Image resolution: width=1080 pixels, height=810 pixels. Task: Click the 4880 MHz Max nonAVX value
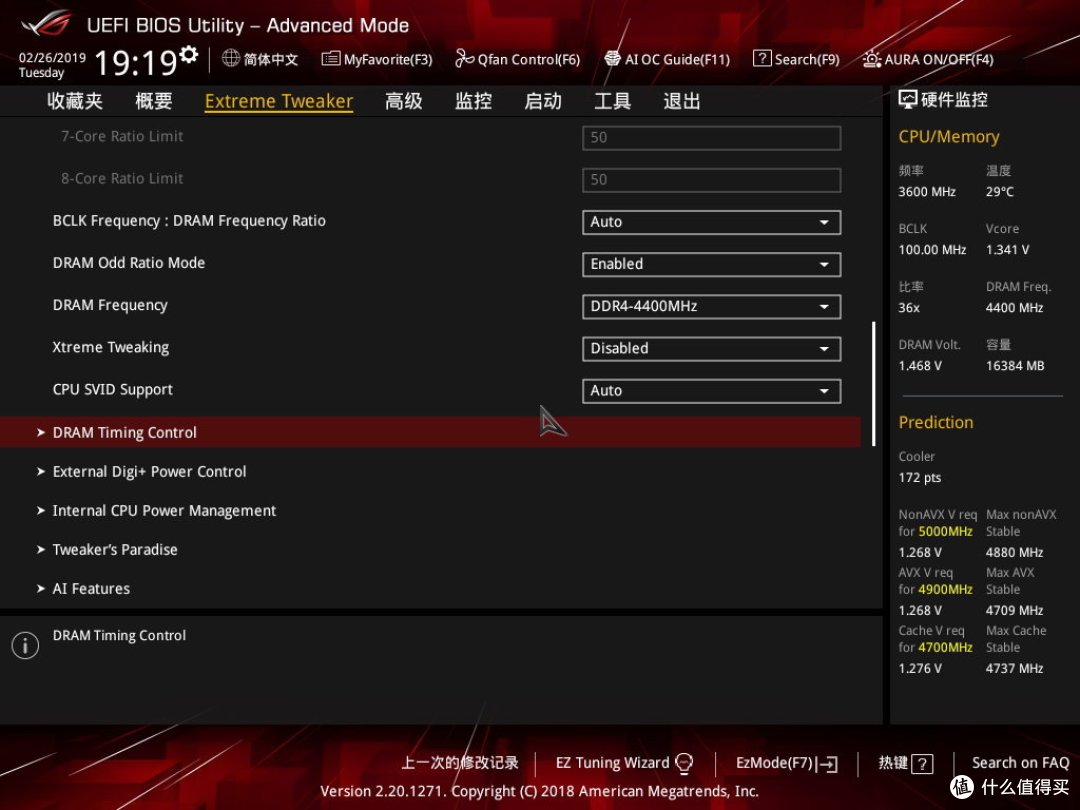[1015, 552]
